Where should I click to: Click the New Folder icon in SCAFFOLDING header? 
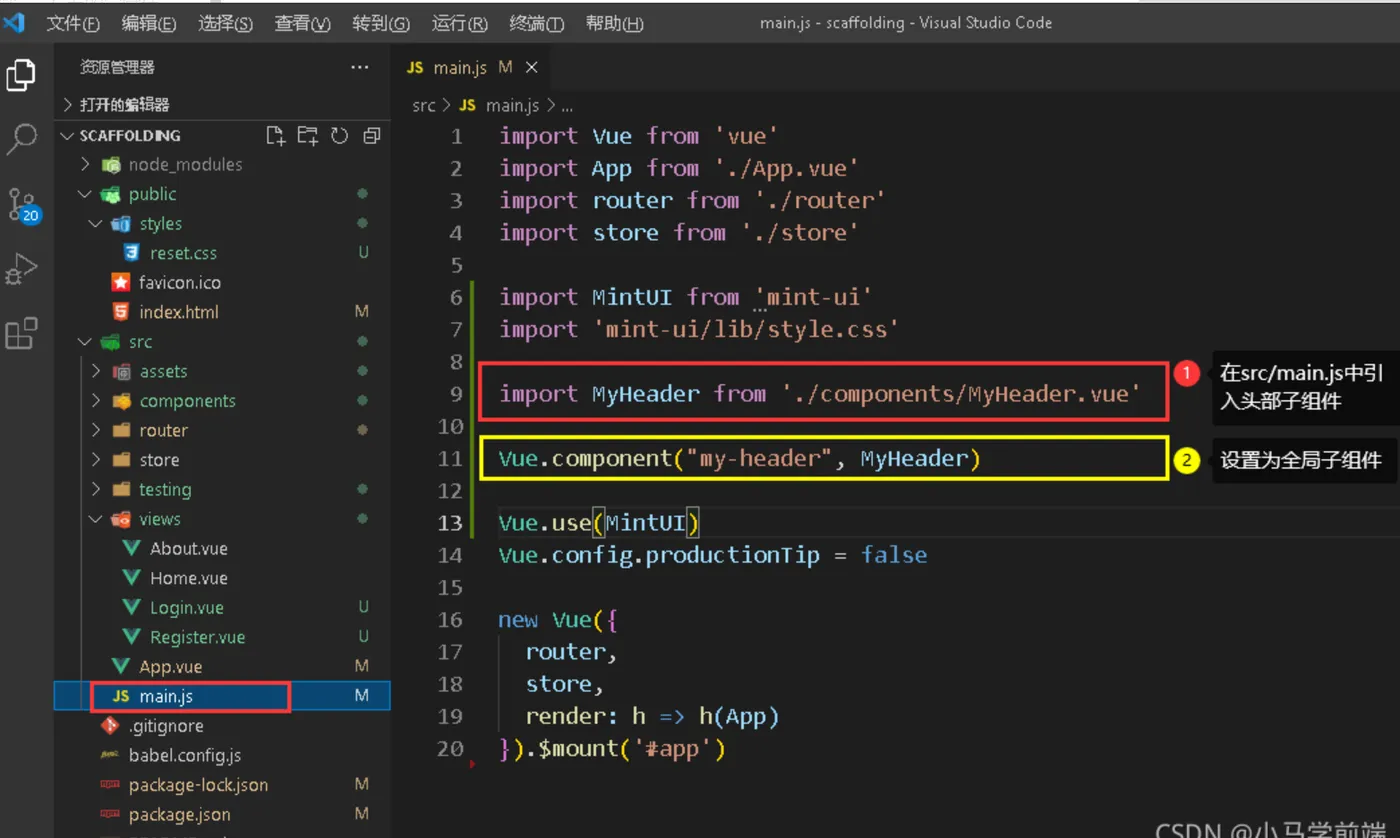[308, 135]
